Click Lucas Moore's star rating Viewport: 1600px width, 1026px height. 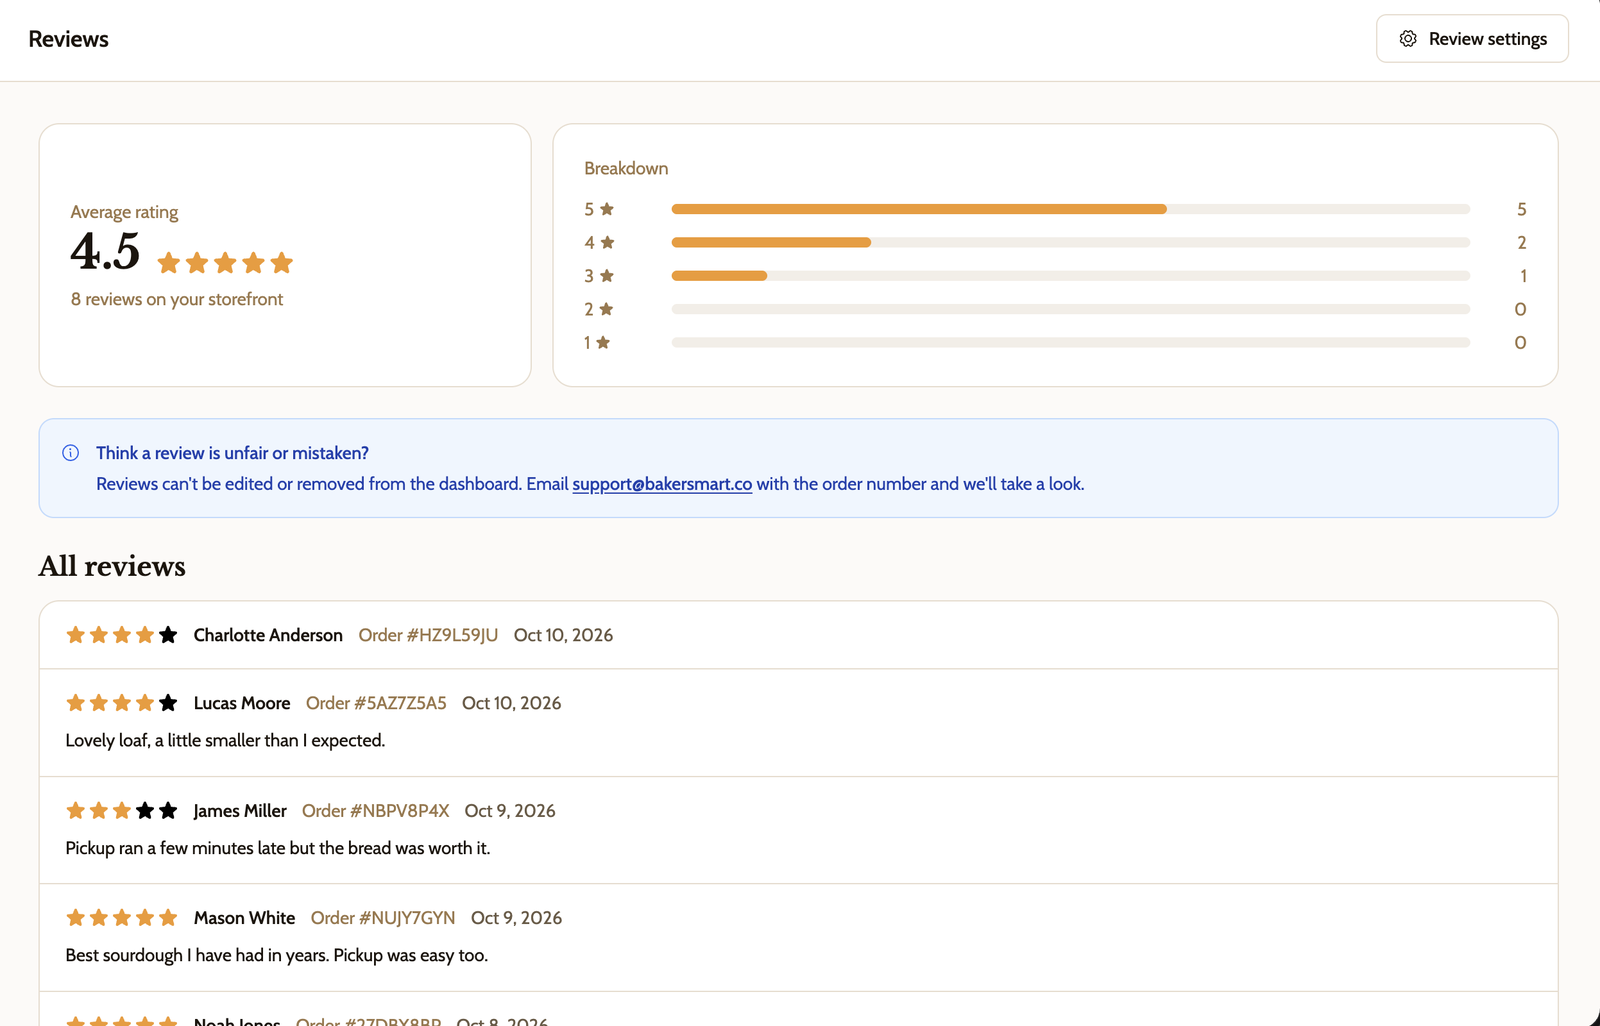[x=122, y=703]
